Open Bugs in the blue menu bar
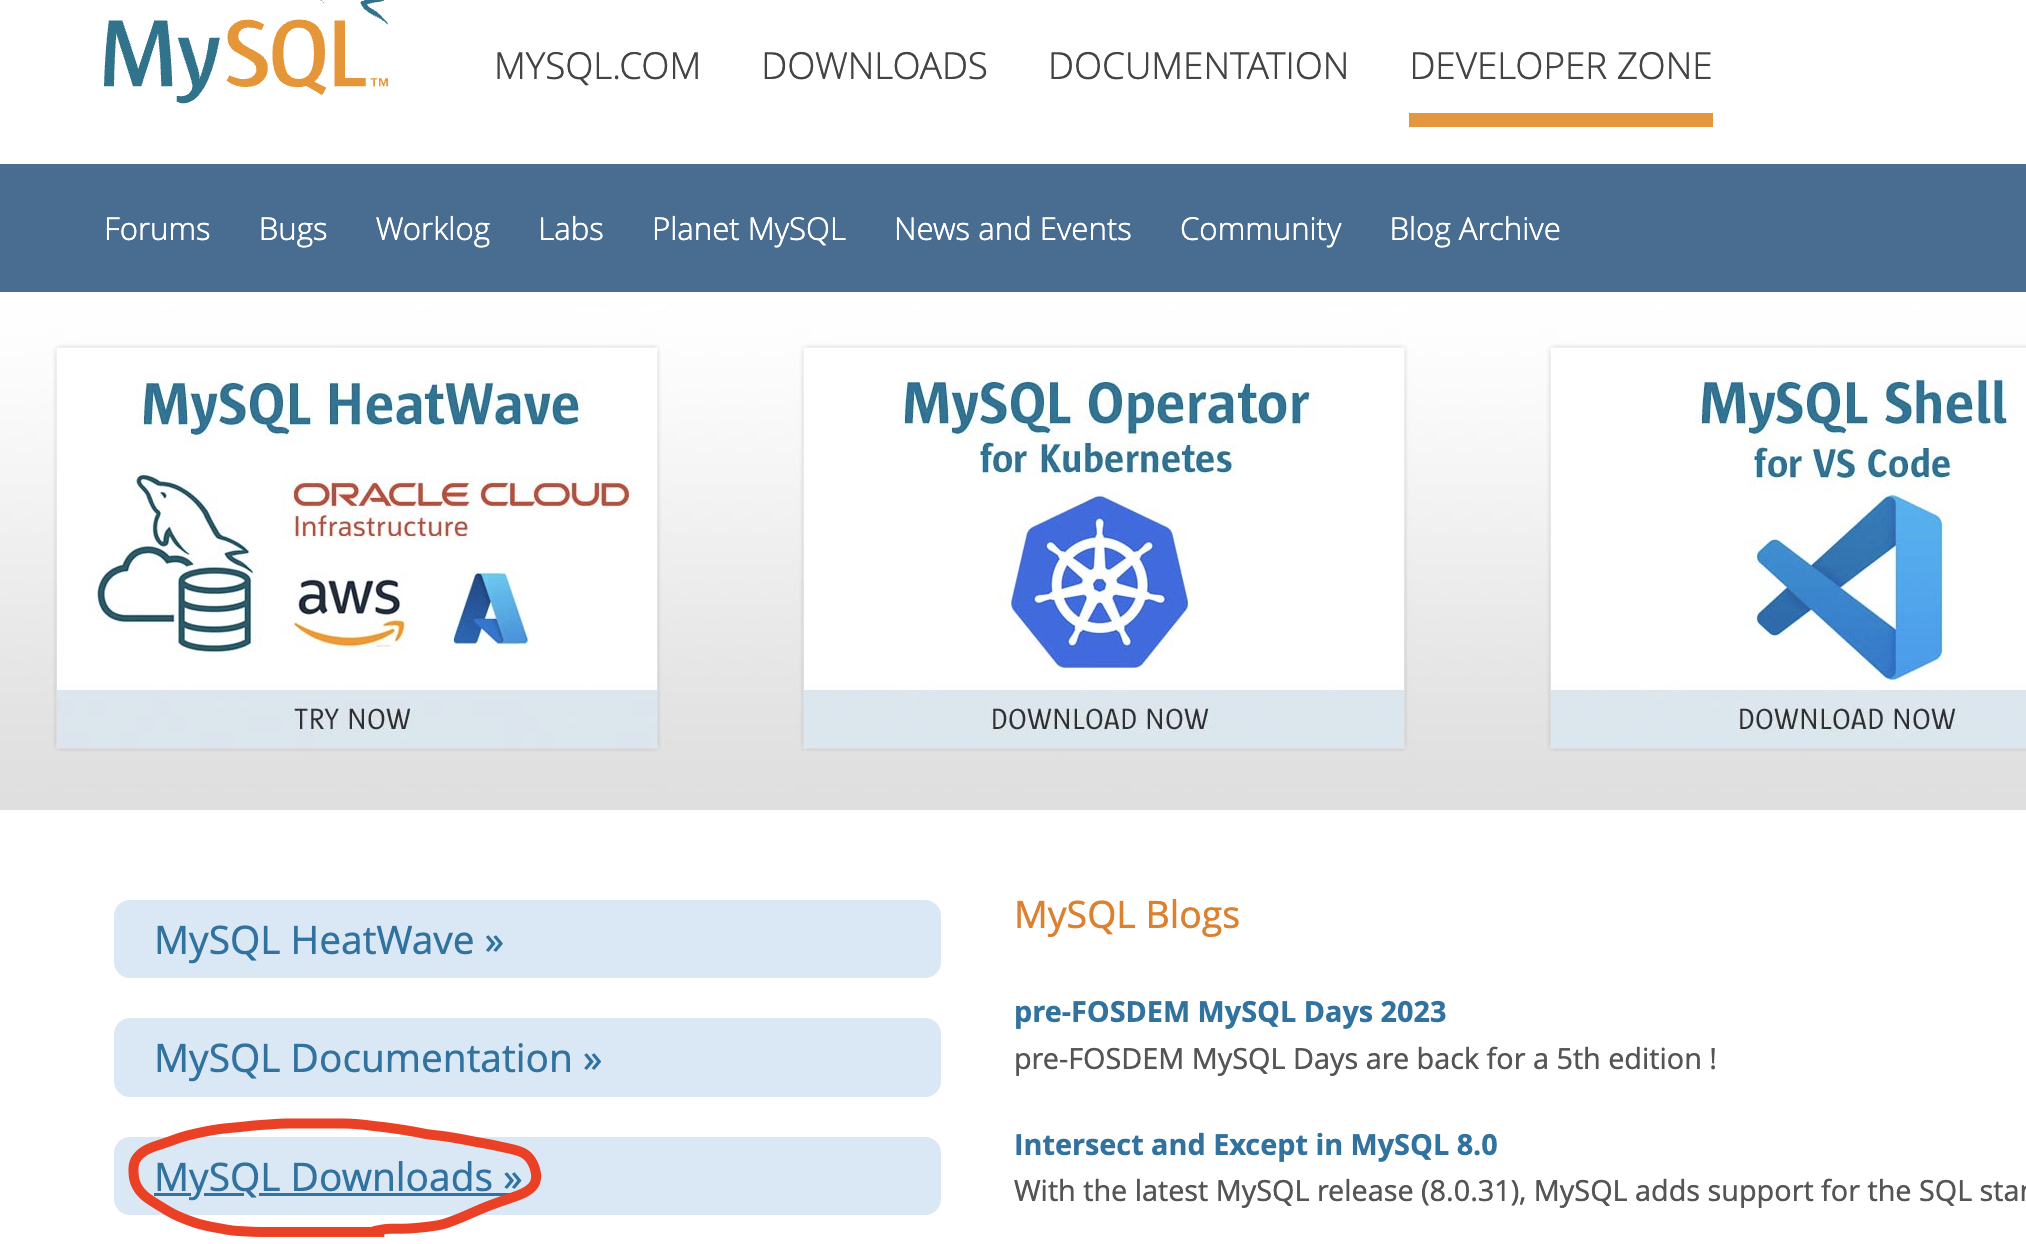The height and width of the screenshot is (1244, 2026). pos(292,229)
